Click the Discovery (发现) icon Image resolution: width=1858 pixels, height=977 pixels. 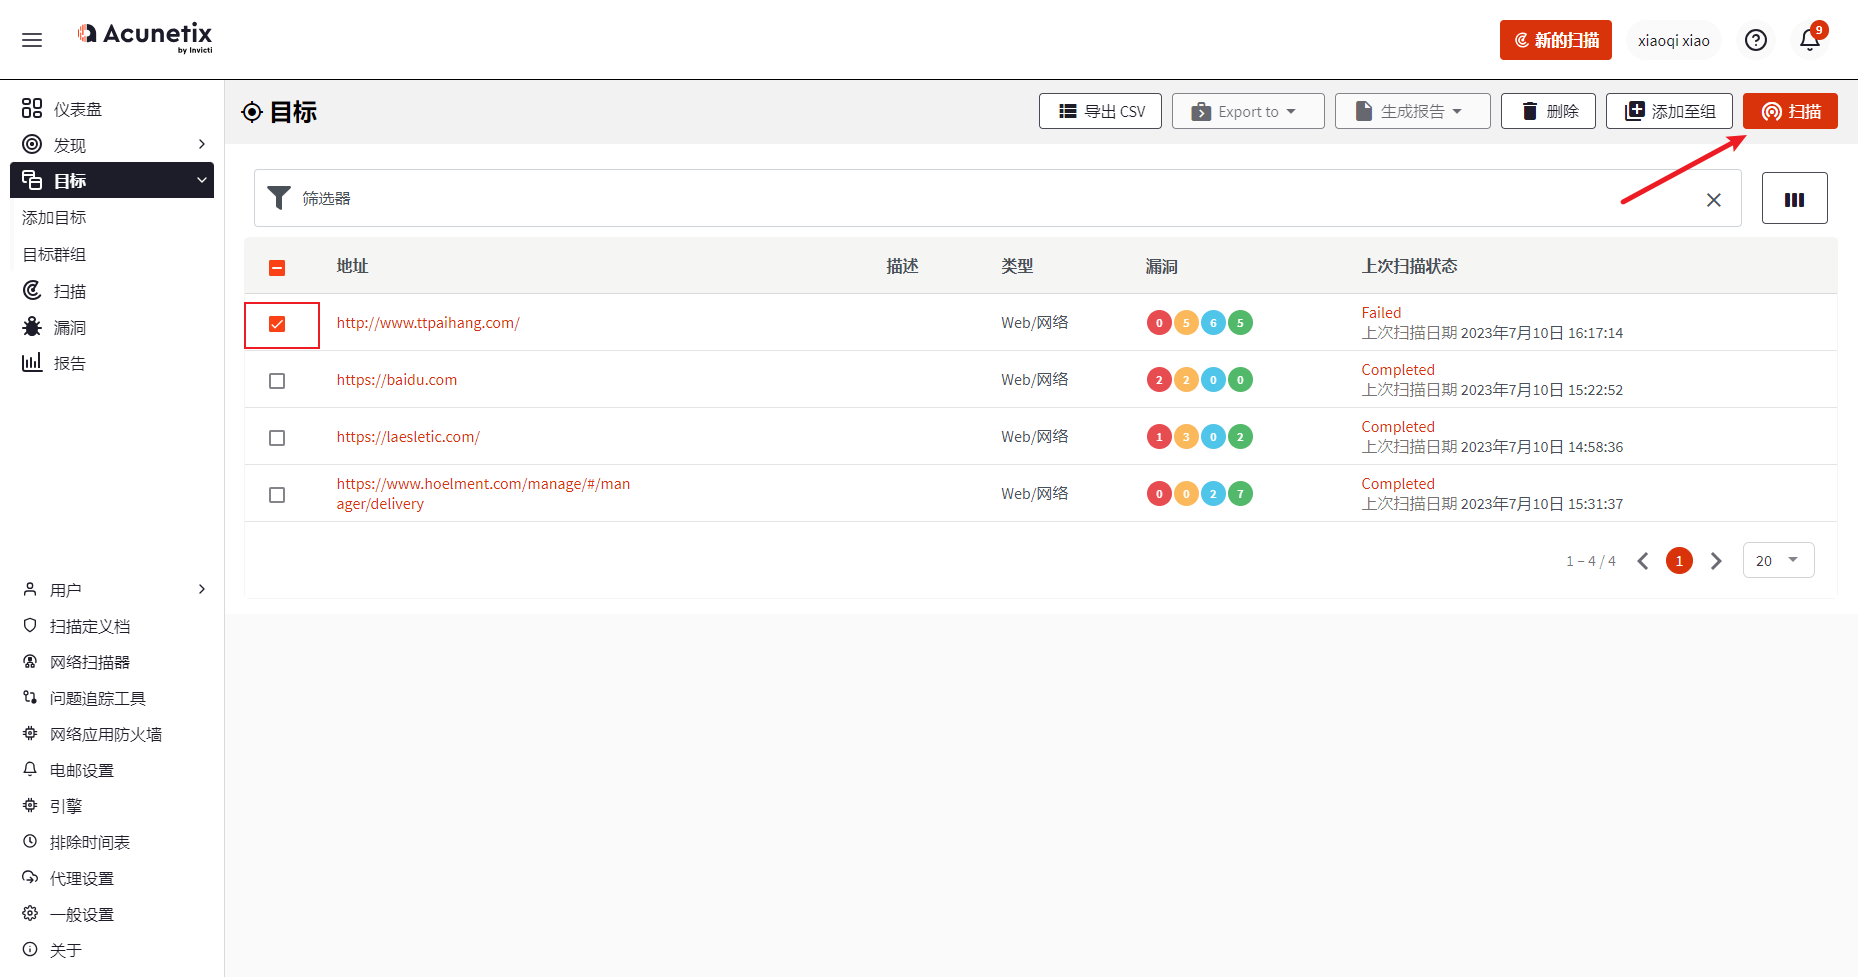(x=32, y=144)
